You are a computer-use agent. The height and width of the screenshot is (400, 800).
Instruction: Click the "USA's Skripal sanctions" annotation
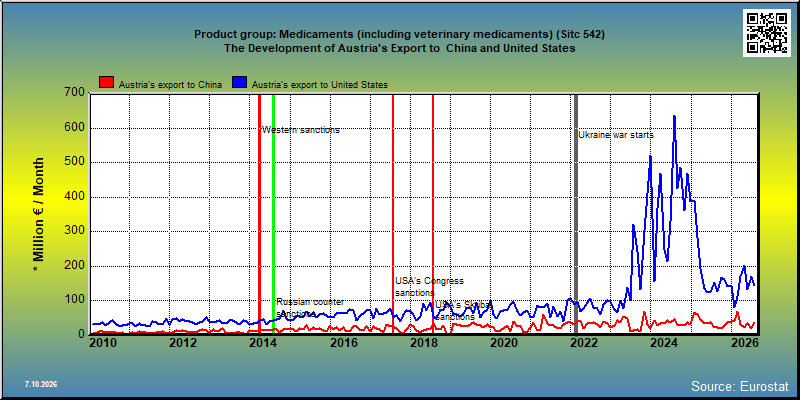coord(463,310)
